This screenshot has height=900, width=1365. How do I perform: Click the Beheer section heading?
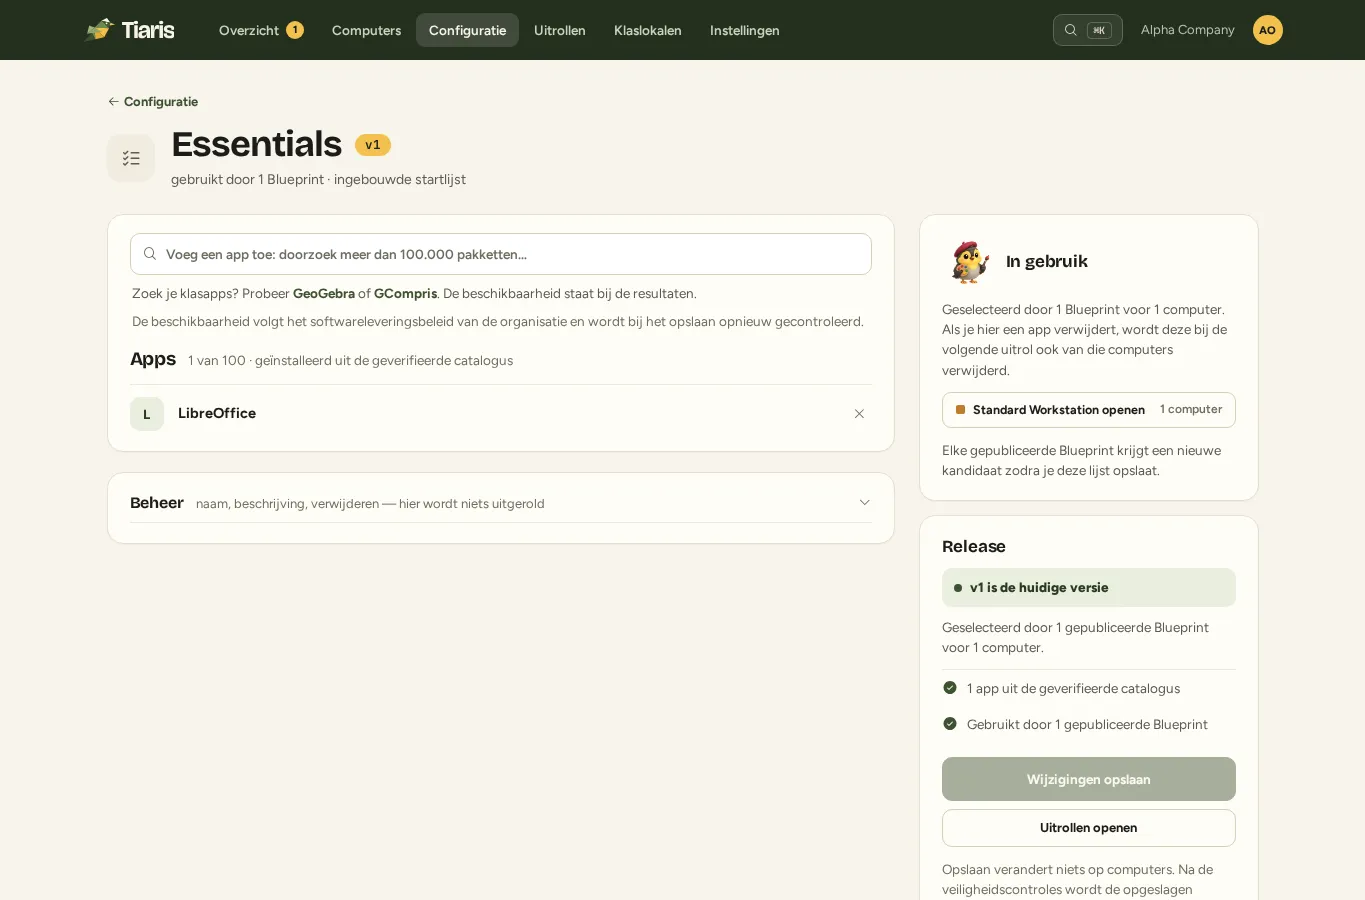[157, 503]
